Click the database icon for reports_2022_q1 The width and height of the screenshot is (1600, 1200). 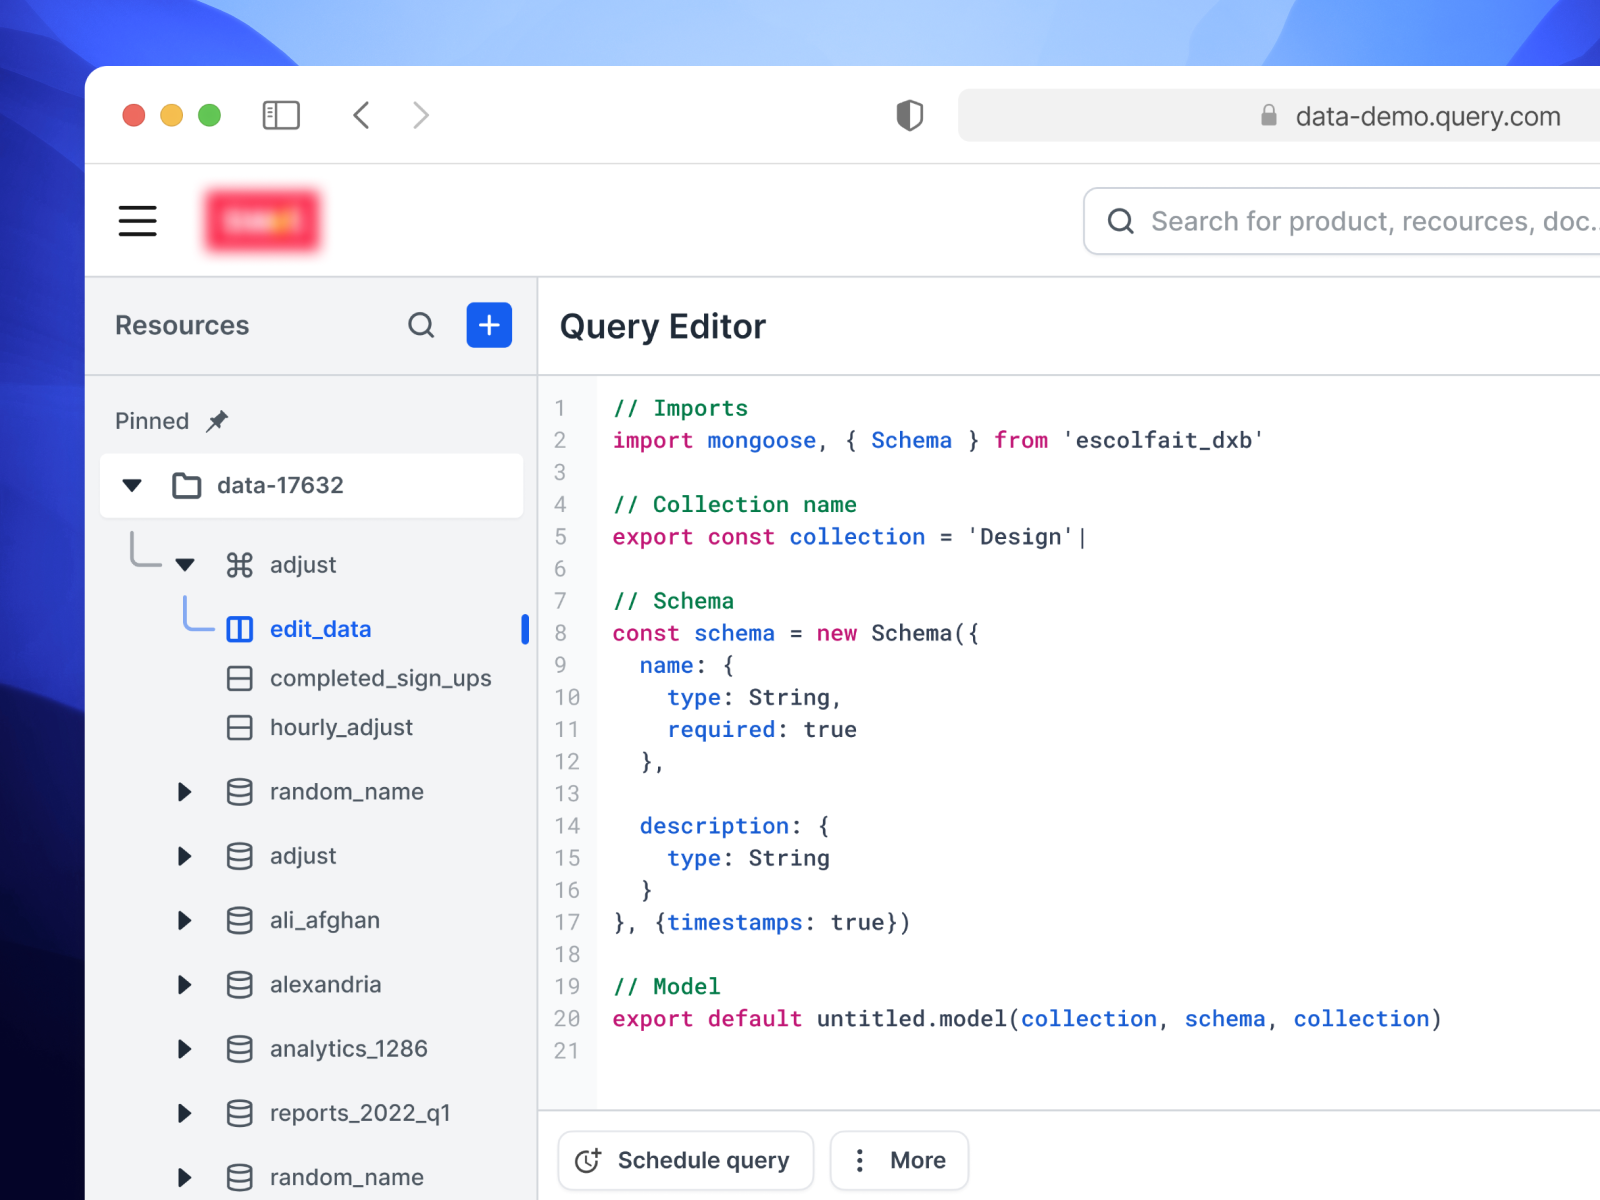tap(240, 1113)
